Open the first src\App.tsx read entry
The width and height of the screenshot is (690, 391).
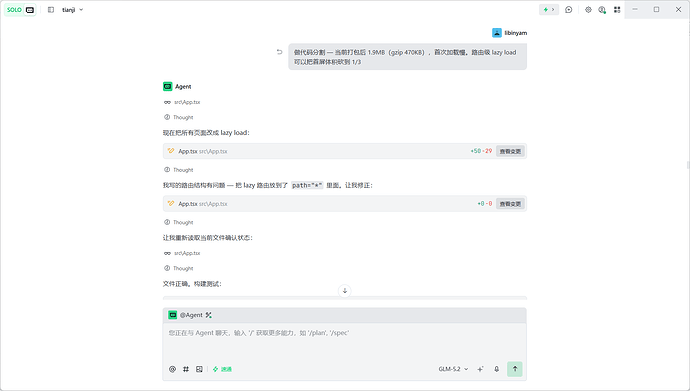coord(182,102)
